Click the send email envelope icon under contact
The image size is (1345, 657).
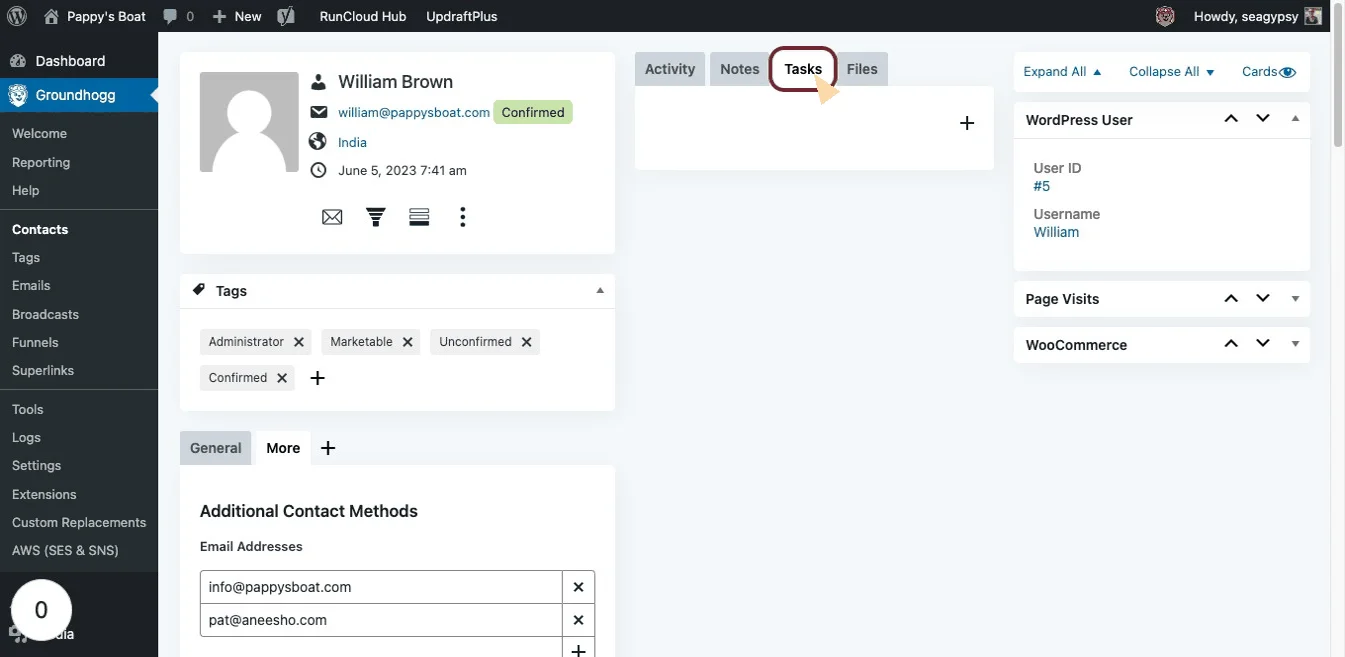[332, 217]
